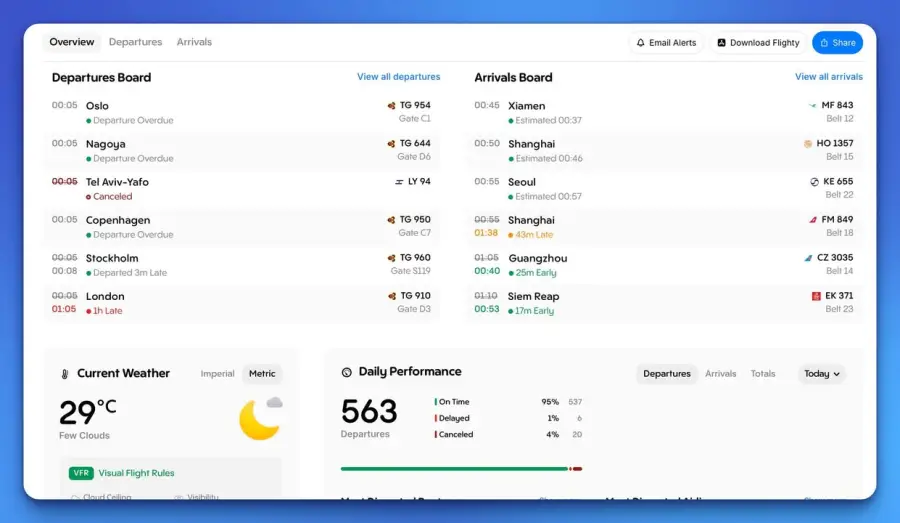This screenshot has width=900, height=523.
Task: Click the red canceled segment of progress bar
Action: tap(577, 468)
